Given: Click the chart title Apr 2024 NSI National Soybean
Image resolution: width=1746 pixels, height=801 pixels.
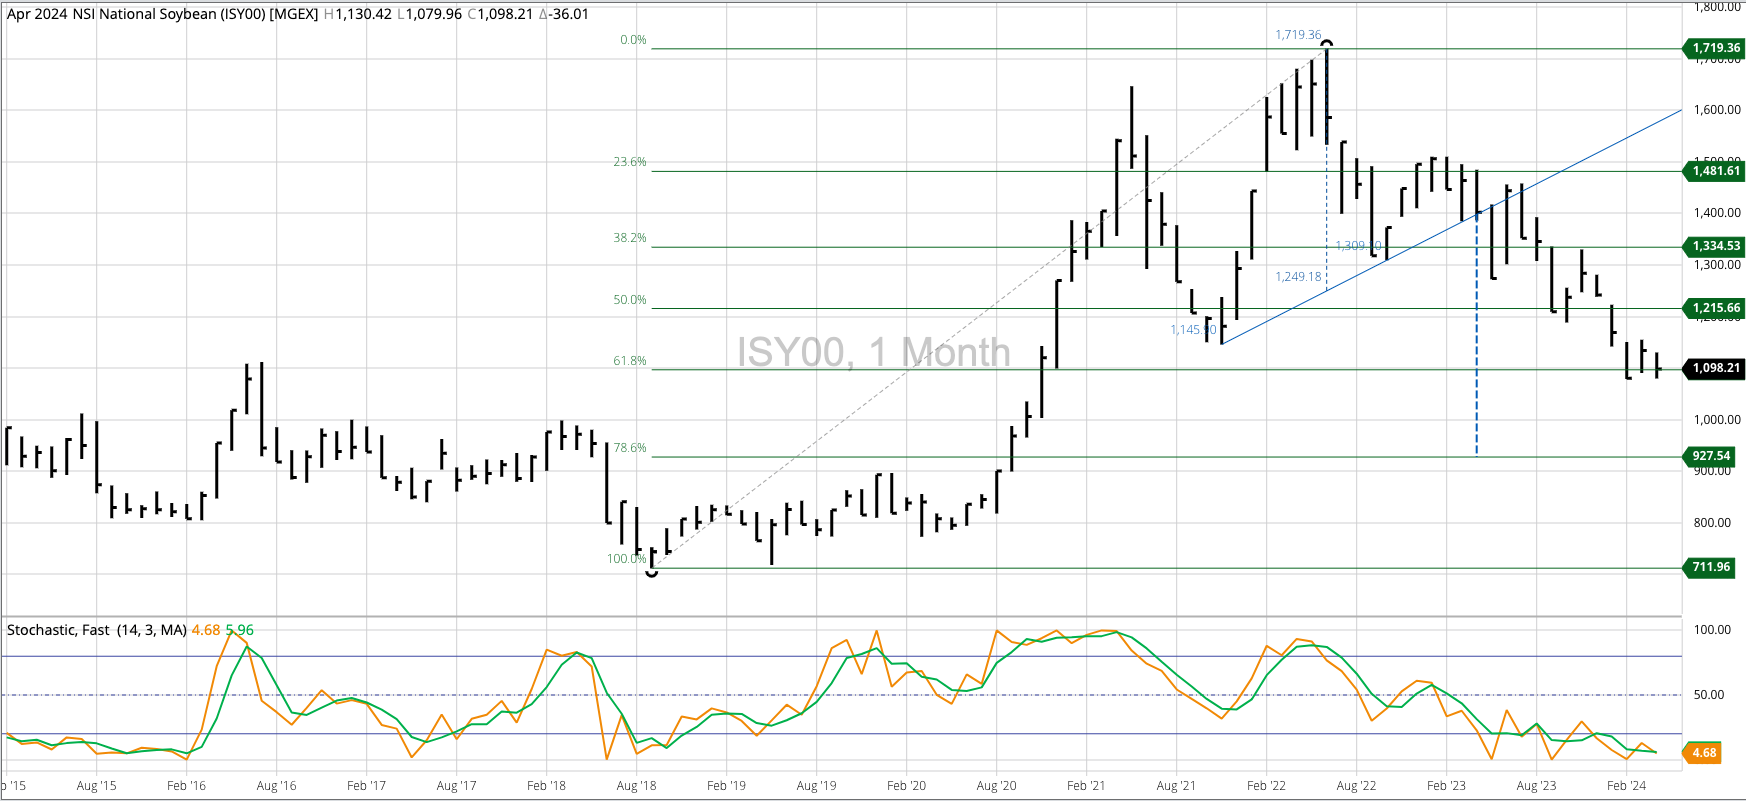Looking at the screenshot, I should [x=162, y=14].
